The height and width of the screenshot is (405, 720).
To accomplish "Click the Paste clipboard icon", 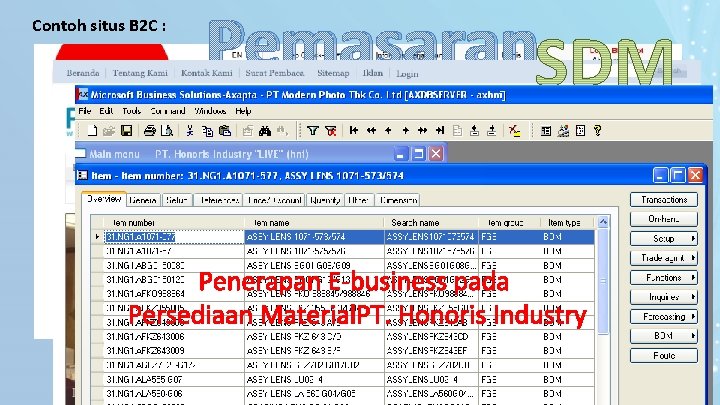I will pos(225,131).
